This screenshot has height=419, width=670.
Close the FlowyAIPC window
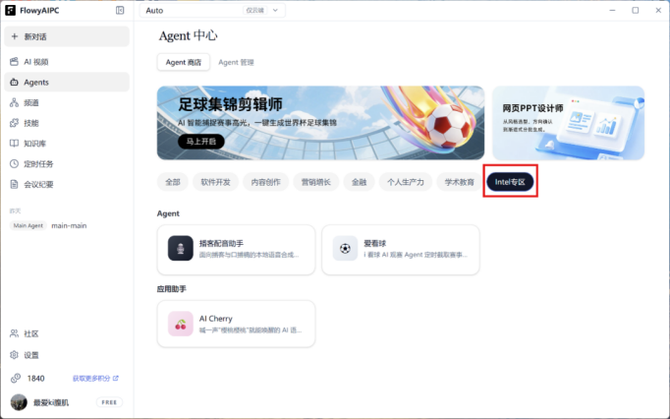(x=658, y=10)
